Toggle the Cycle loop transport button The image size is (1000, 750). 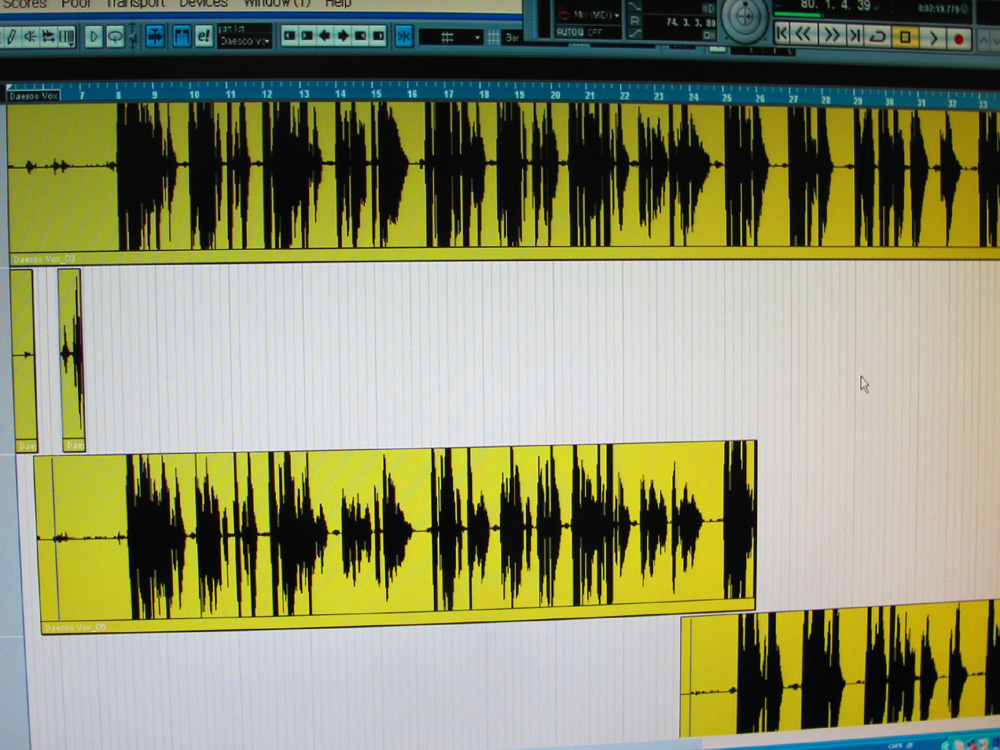coord(878,36)
